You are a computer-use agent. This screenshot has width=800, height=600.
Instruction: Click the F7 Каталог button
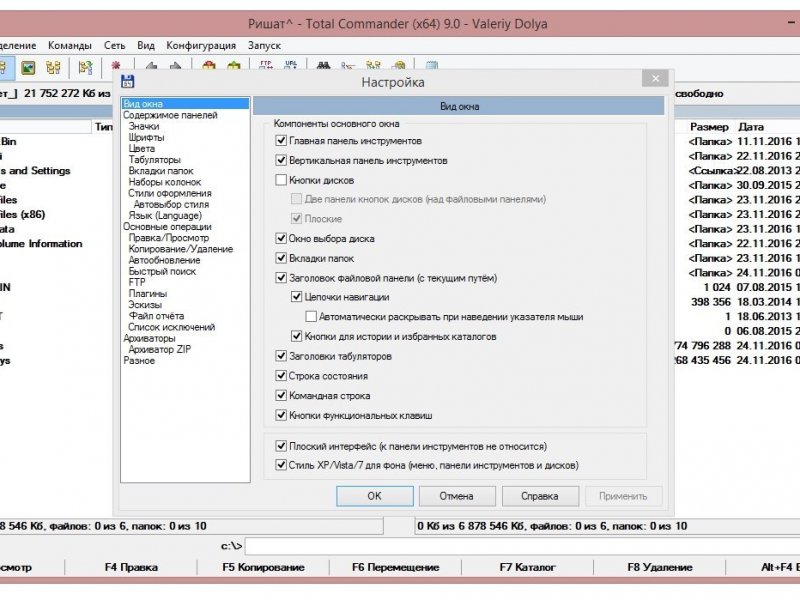pyautogui.click(x=528, y=567)
